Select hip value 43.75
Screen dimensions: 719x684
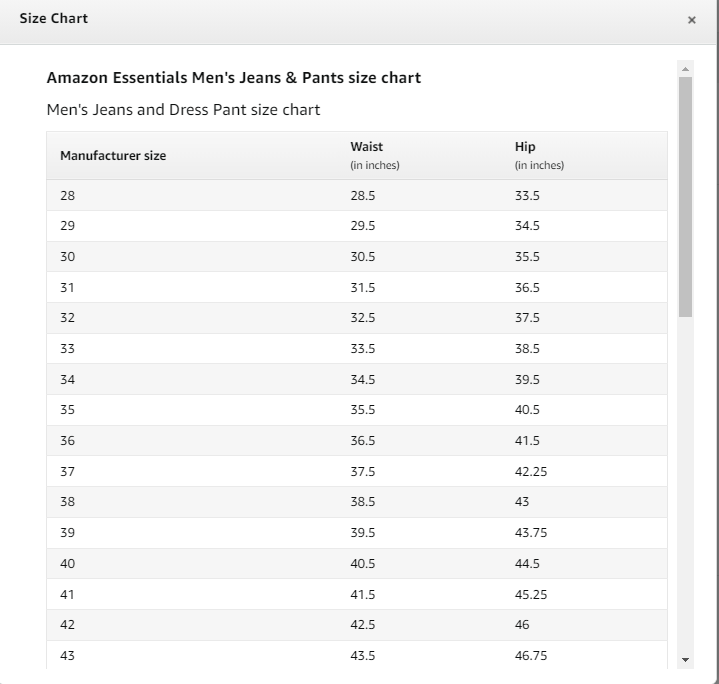click(531, 532)
